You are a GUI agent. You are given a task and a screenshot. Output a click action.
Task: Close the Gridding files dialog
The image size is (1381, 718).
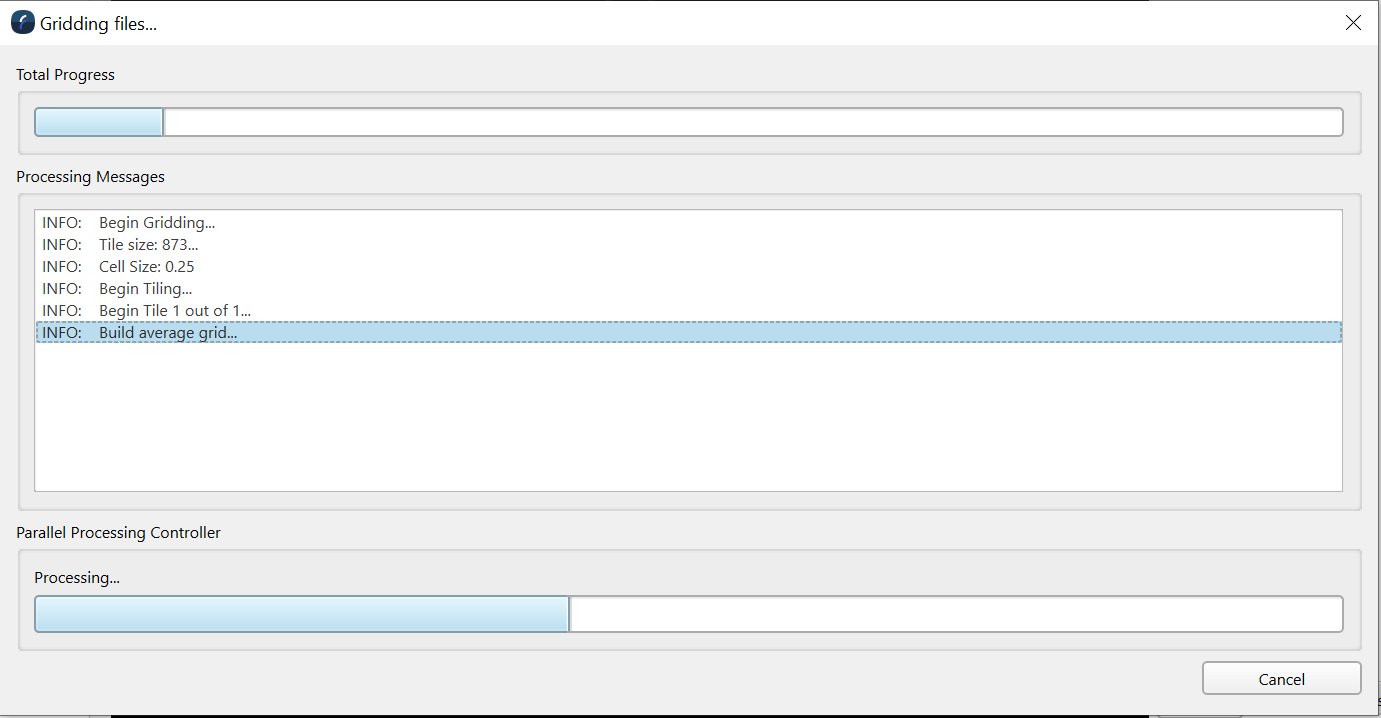point(1353,23)
